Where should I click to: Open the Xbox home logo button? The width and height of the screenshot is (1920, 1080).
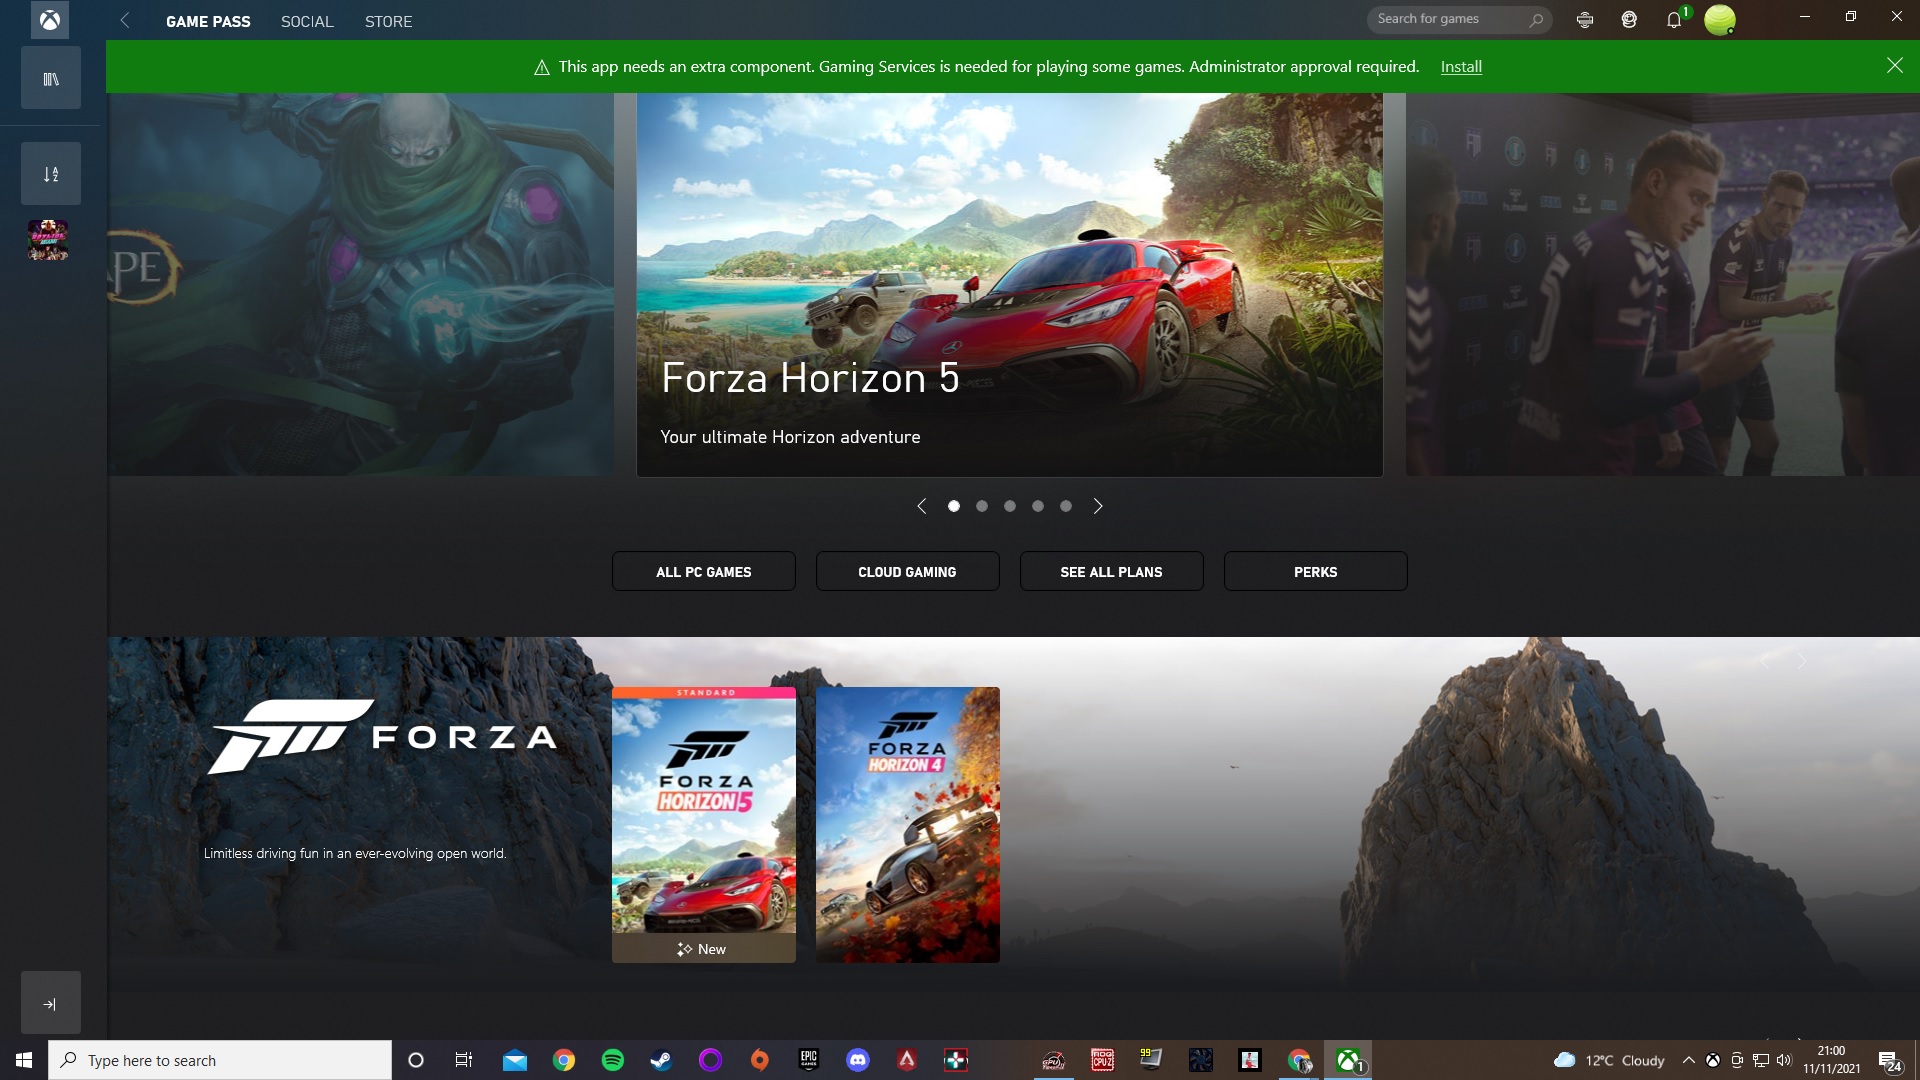[x=49, y=20]
